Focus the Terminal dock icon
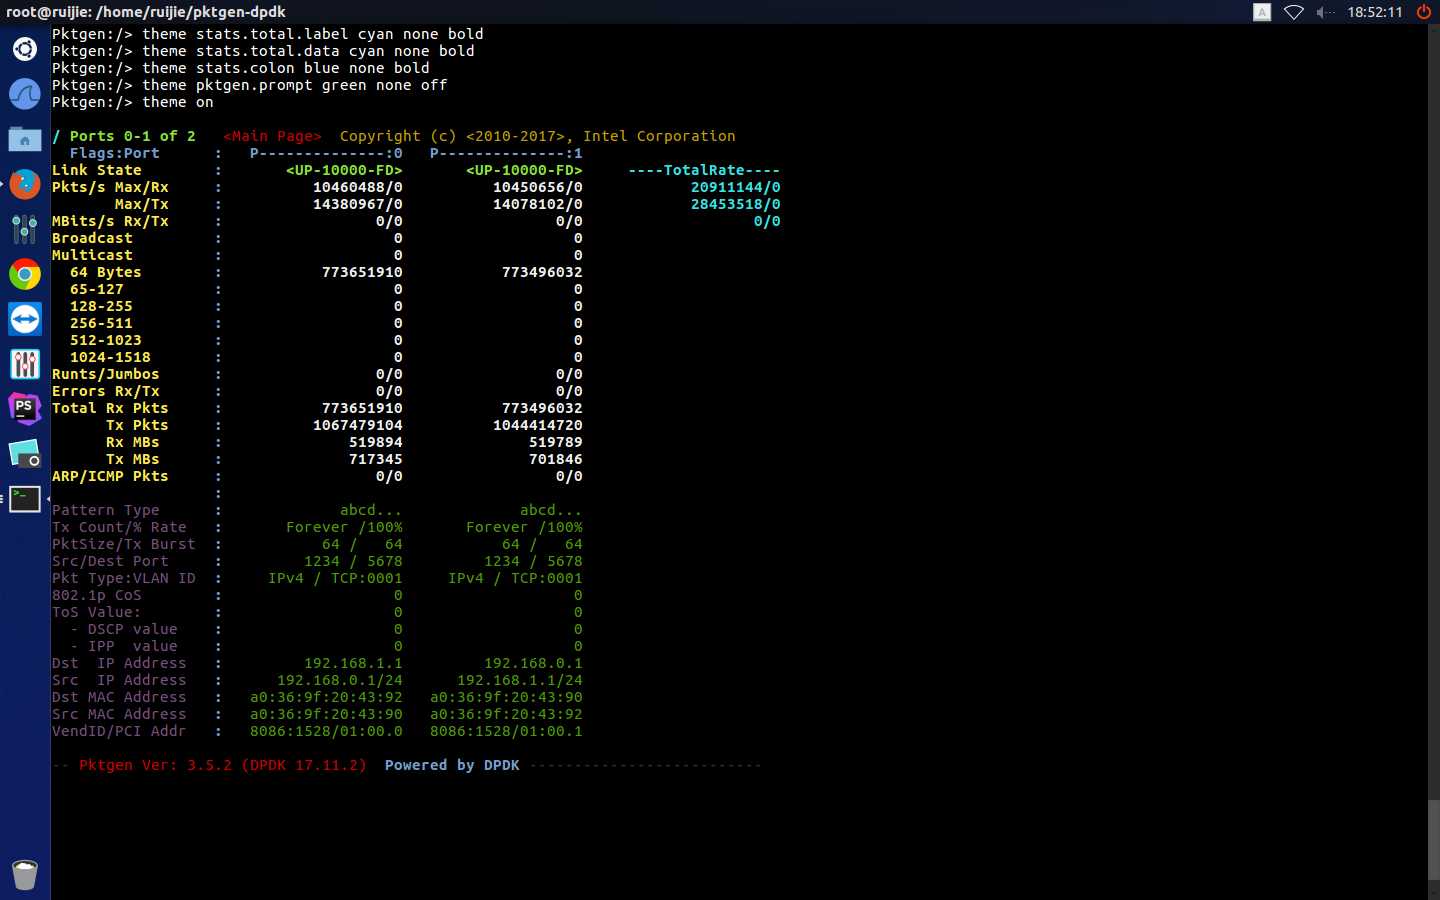The height and width of the screenshot is (900, 1440). click(24, 498)
